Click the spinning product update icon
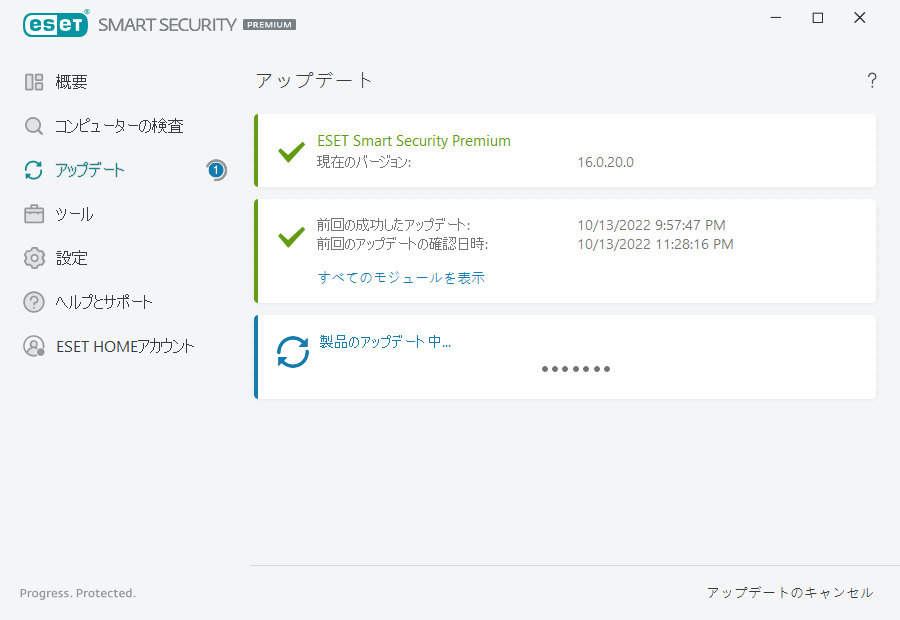 293,352
